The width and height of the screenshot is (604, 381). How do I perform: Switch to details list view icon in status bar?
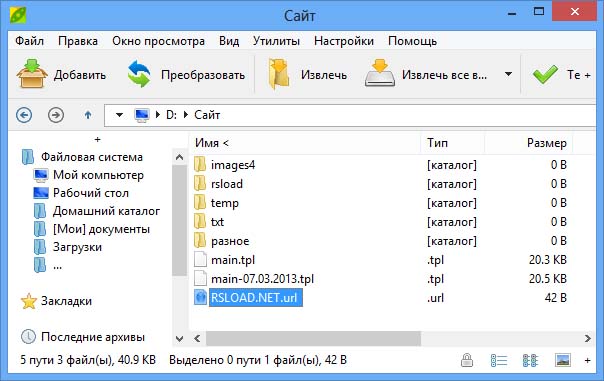499,361
